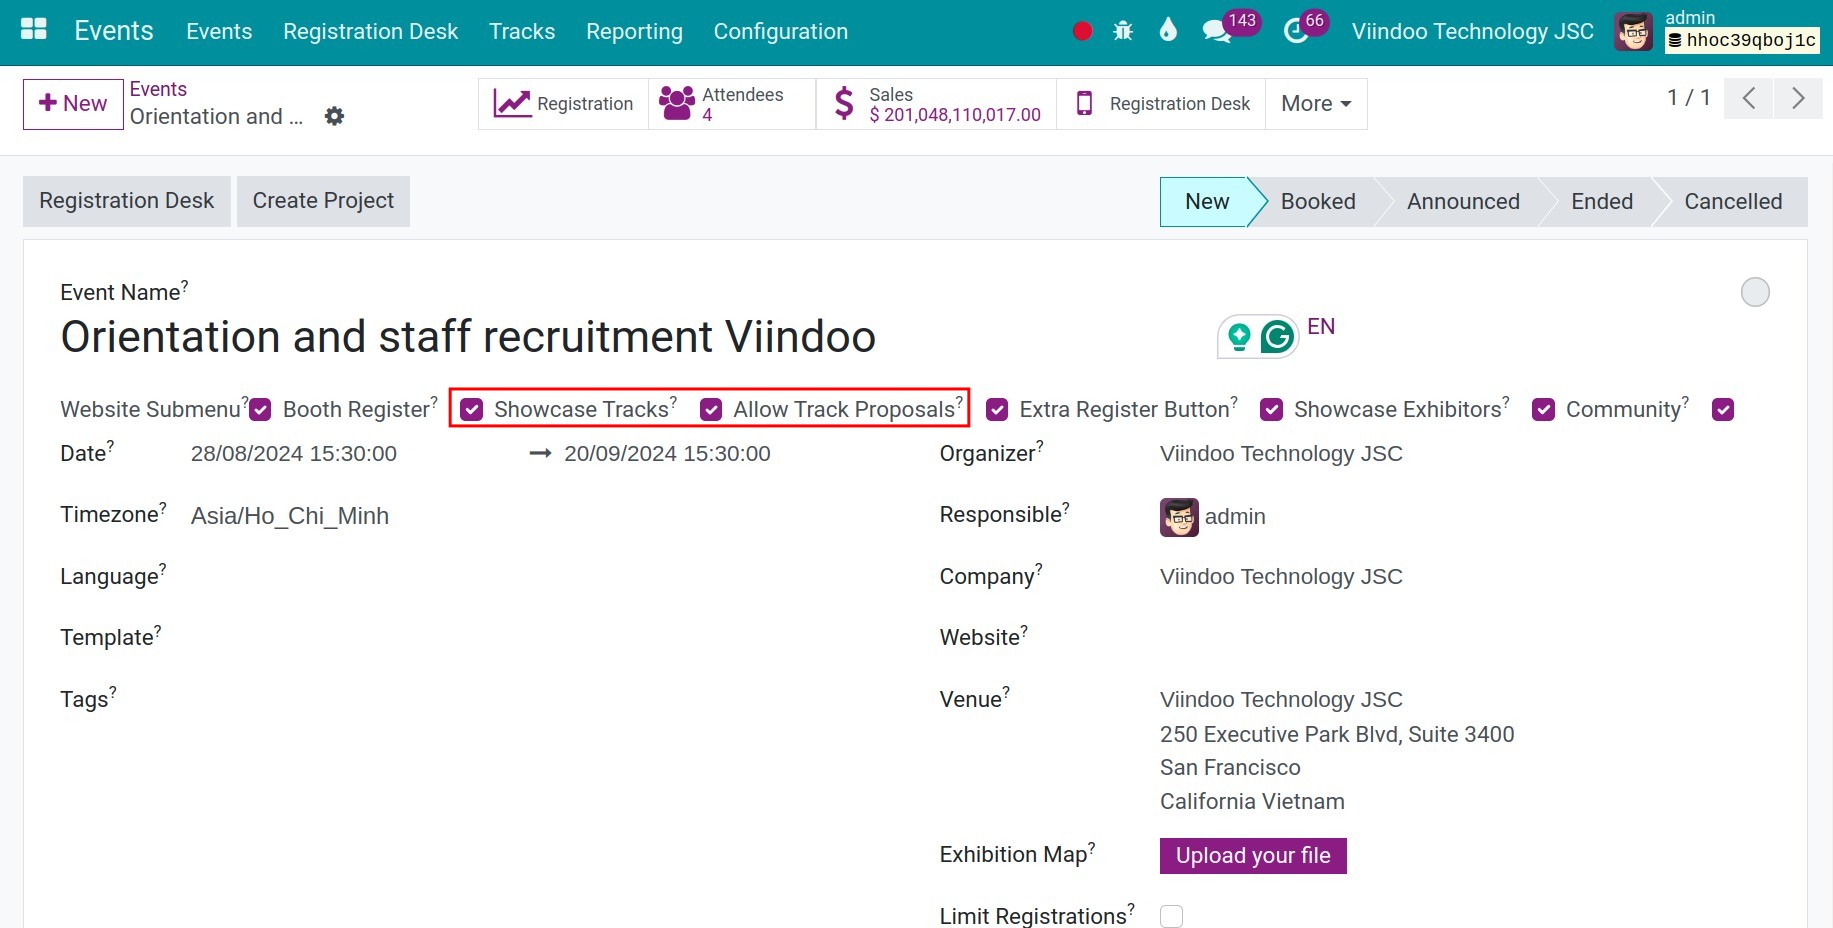Image resolution: width=1833 pixels, height=928 pixels.
Task: Click Events breadcrumb link
Action: coord(158,89)
